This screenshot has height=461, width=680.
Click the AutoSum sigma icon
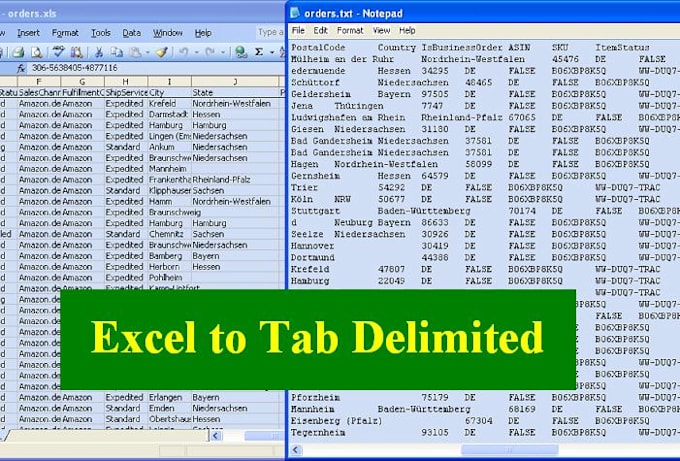[x=259, y=52]
